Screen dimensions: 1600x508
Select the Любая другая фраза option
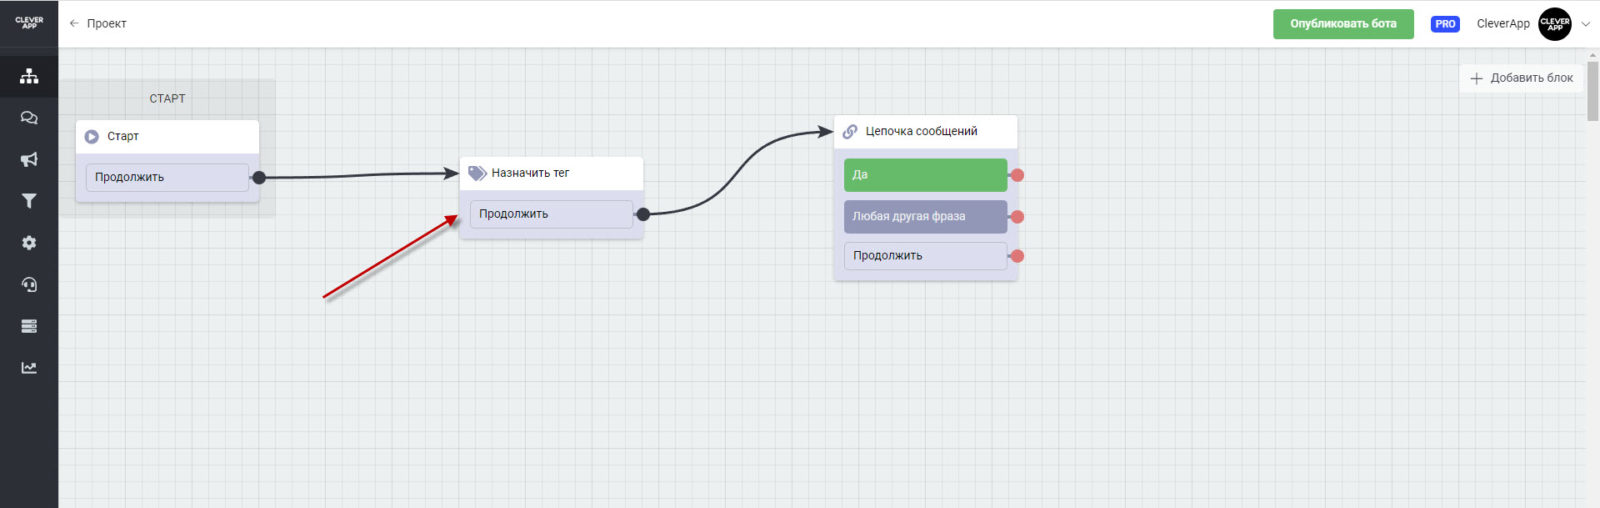[925, 216]
